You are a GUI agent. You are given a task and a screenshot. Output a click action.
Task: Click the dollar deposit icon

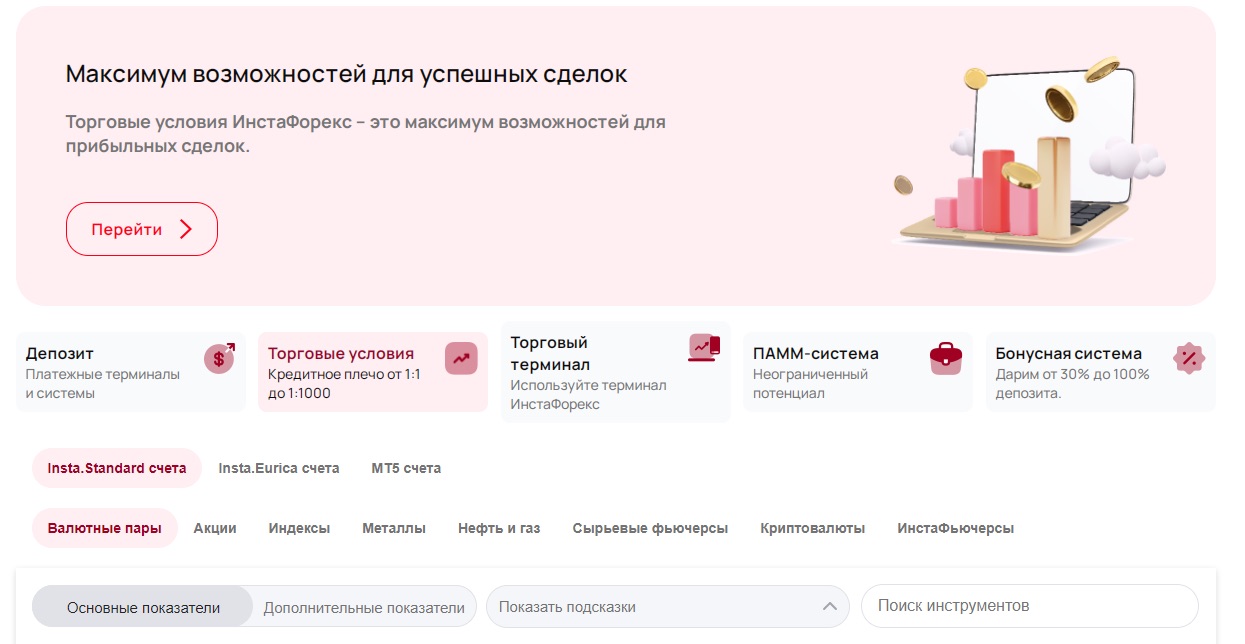pyautogui.click(x=220, y=358)
